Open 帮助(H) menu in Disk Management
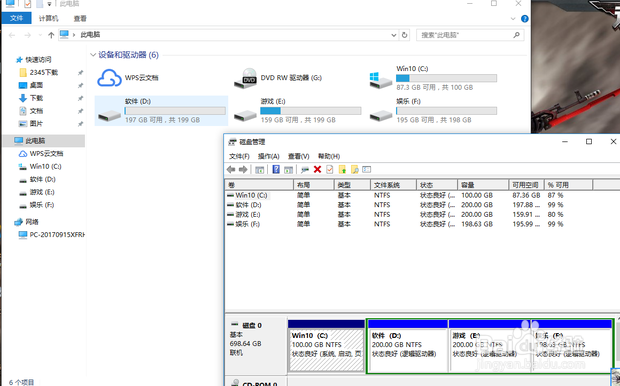The image size is (620, 386). click(x=329, y=156)
